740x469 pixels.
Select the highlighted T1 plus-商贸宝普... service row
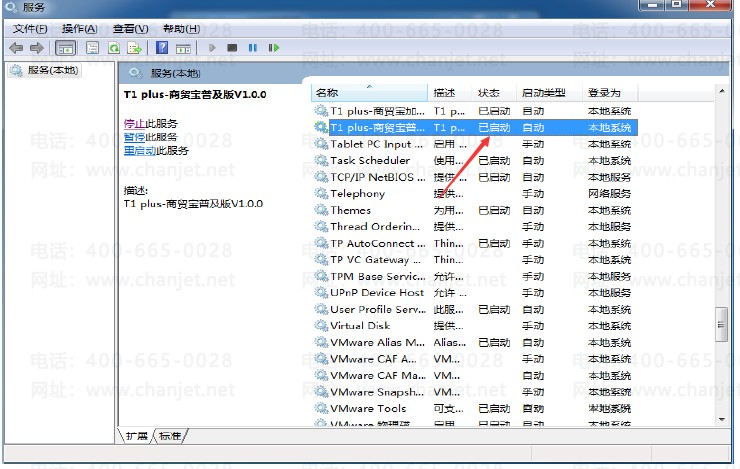474,128
